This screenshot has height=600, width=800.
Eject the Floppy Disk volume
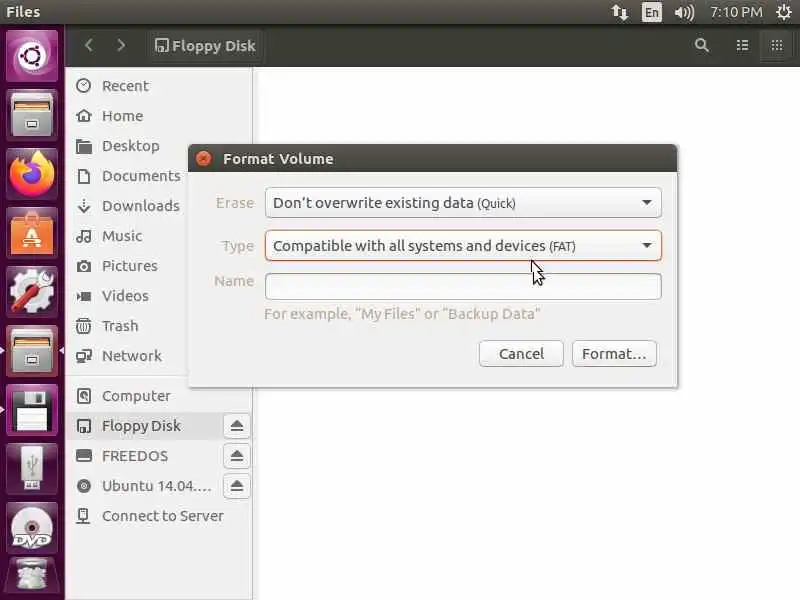point(236,426)
